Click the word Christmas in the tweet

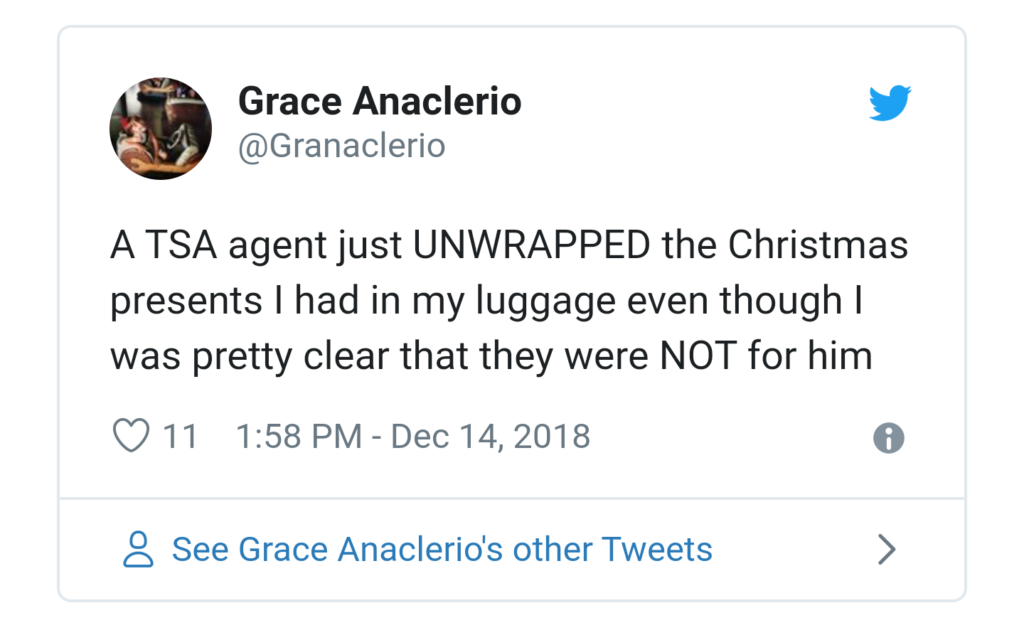tap(818, 245)
